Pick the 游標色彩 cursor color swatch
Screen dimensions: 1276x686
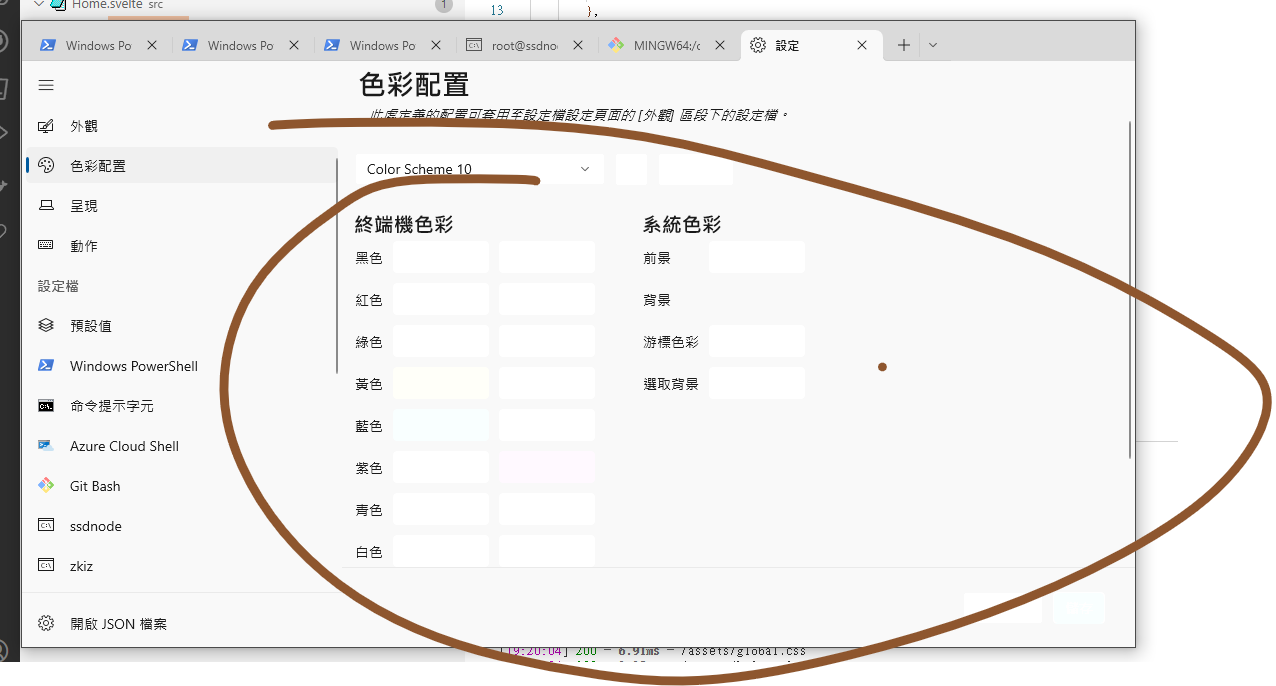click(x=757, y=341)
